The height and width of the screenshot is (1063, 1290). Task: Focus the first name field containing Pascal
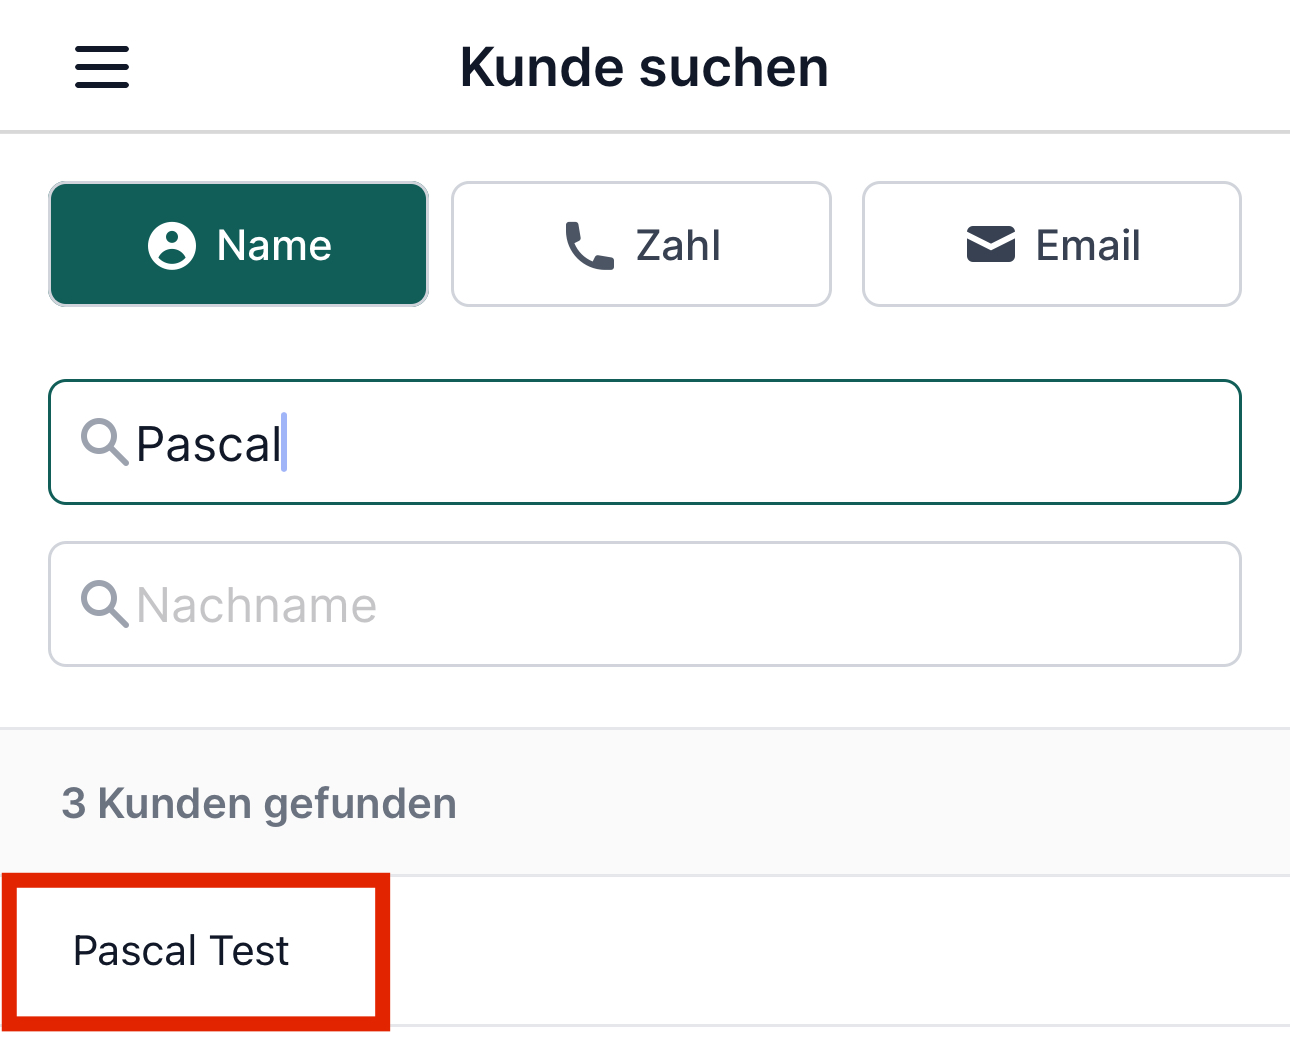point(645,442)
